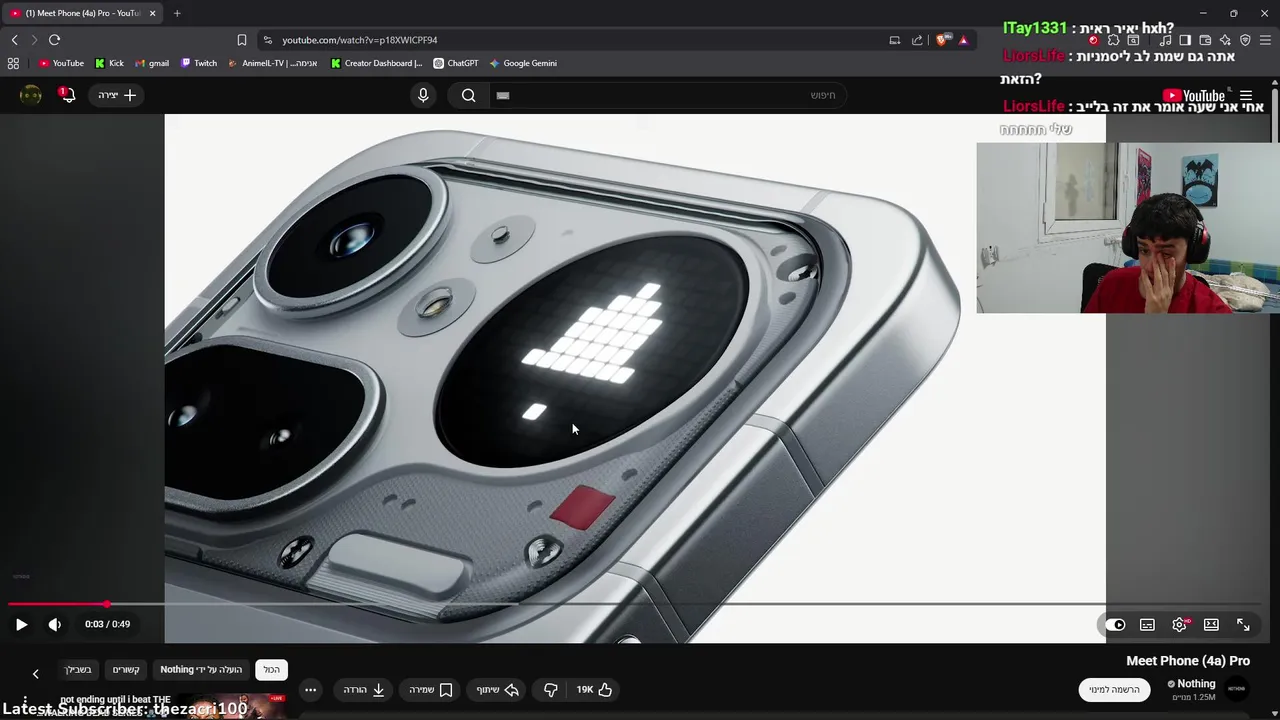1280x720 pixels.
Task: Open the browser main hamburger menu
Action: click(1265, 40)
